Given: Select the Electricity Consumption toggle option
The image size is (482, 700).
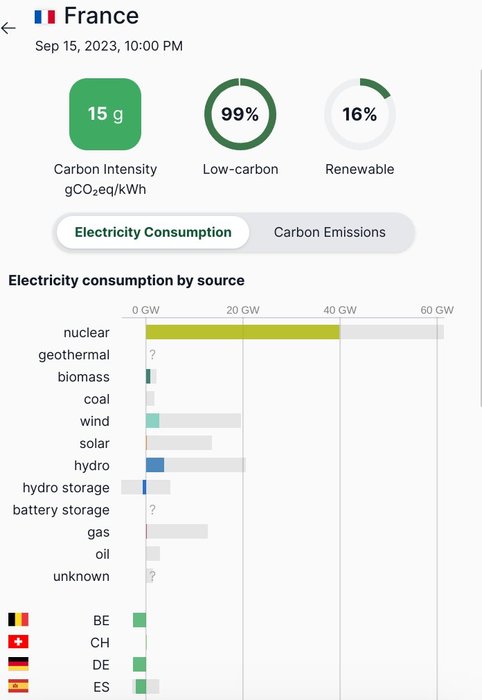Looking at the screenshot, I should pyautogui.click(x=153, y=232).
